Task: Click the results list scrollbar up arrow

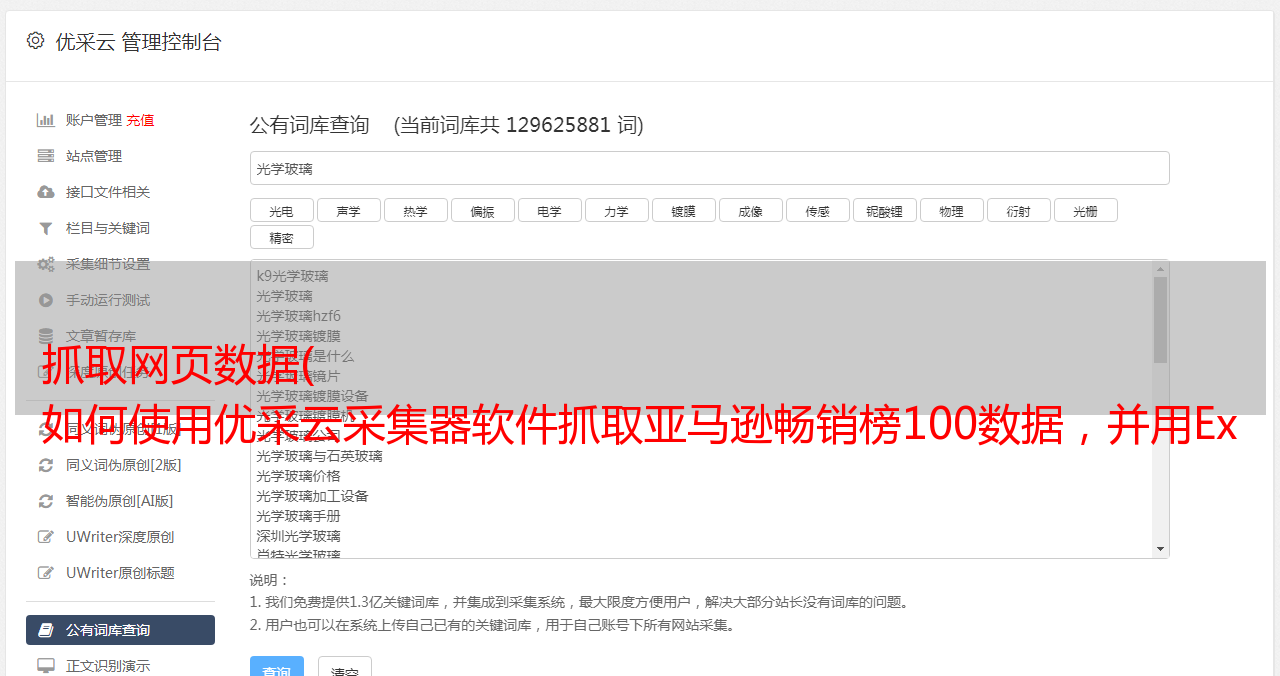Action: (1160, 269)
